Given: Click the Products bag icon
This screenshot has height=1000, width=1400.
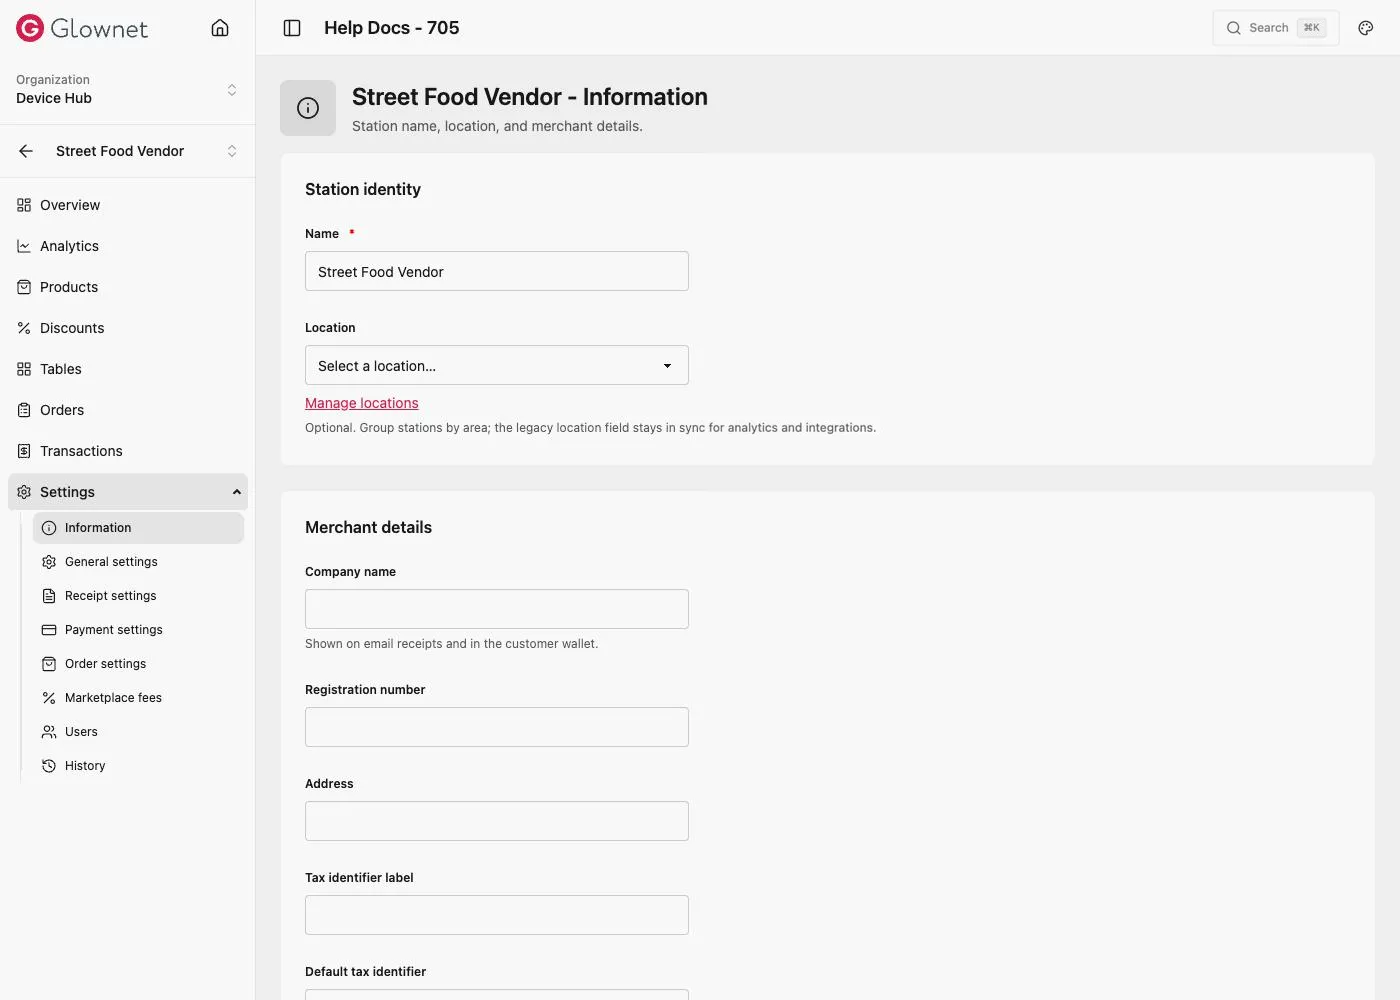Looking at the screenshot, I should (x=24, y=287).
